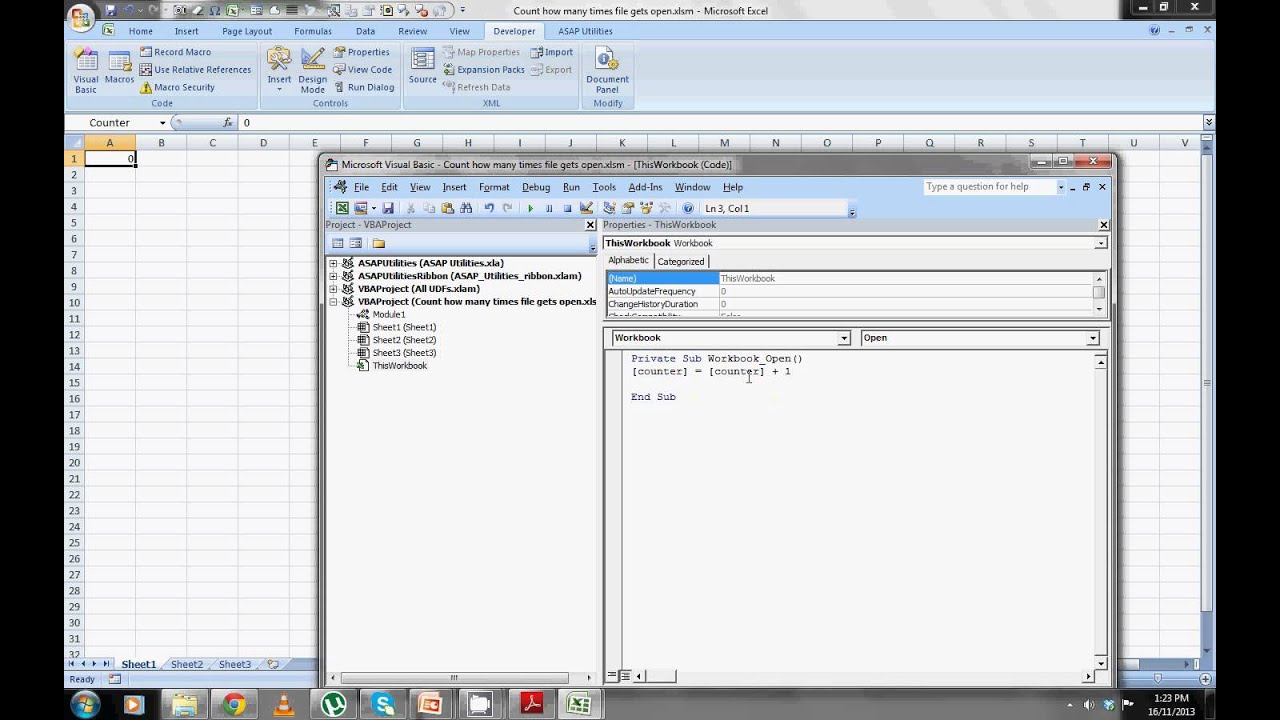Click Properties Window icon in VBA toolbar
This screenshot has height=720, width=1280.
click(628, 208)
